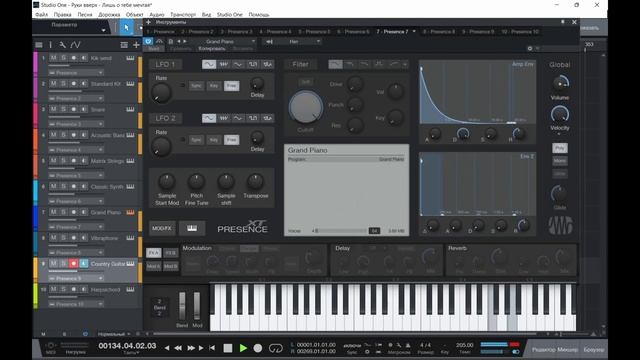Toggle loop mode in transport
Viewport: 640px width, 360px height.
click(x=276, y=348)
